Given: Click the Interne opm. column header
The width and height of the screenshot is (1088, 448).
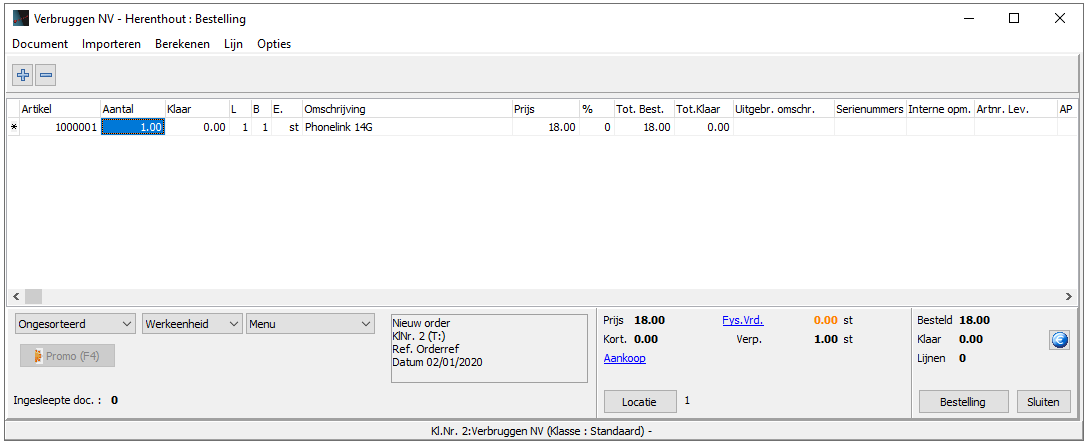Looking at the screenshot, I should click(x=940, y=109).
